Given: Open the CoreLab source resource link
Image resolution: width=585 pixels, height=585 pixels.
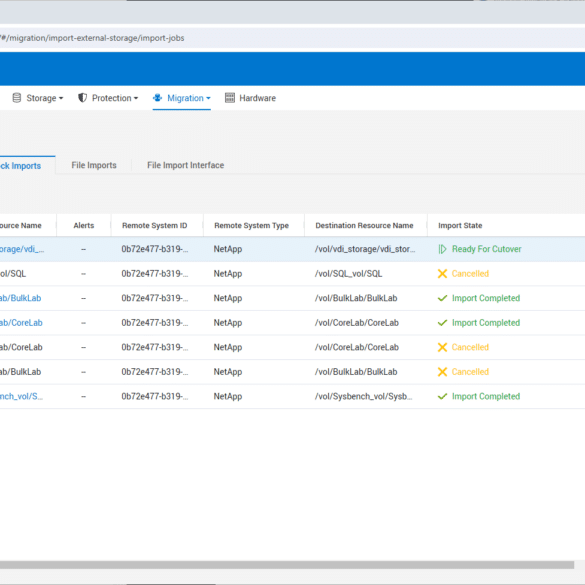Looking at the screenshot, I should [x=21, y=323].
